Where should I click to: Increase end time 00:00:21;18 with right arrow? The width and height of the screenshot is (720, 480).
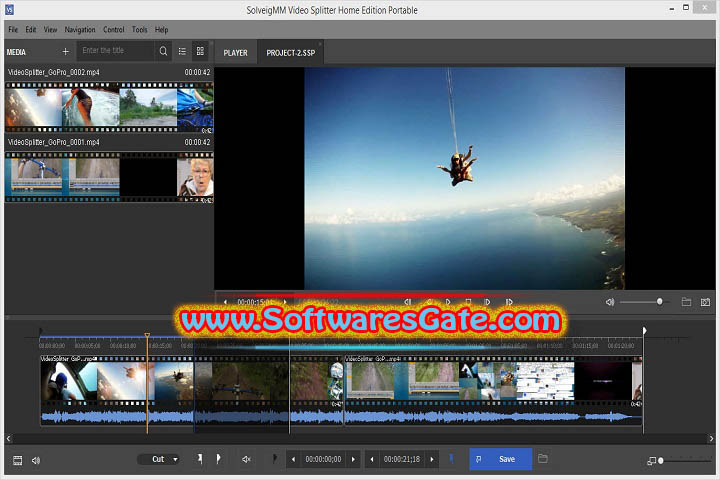(432, 459)
